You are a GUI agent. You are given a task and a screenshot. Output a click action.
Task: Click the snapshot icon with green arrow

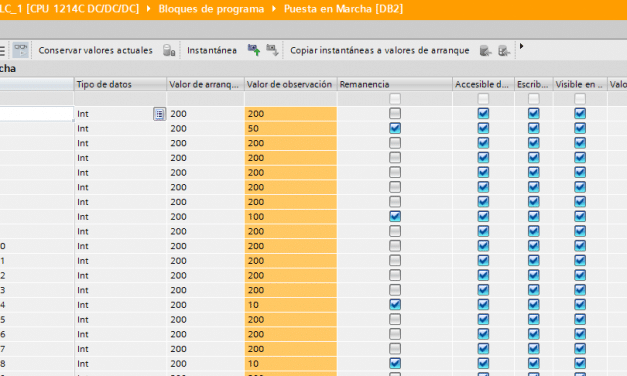tap(254, 50)
